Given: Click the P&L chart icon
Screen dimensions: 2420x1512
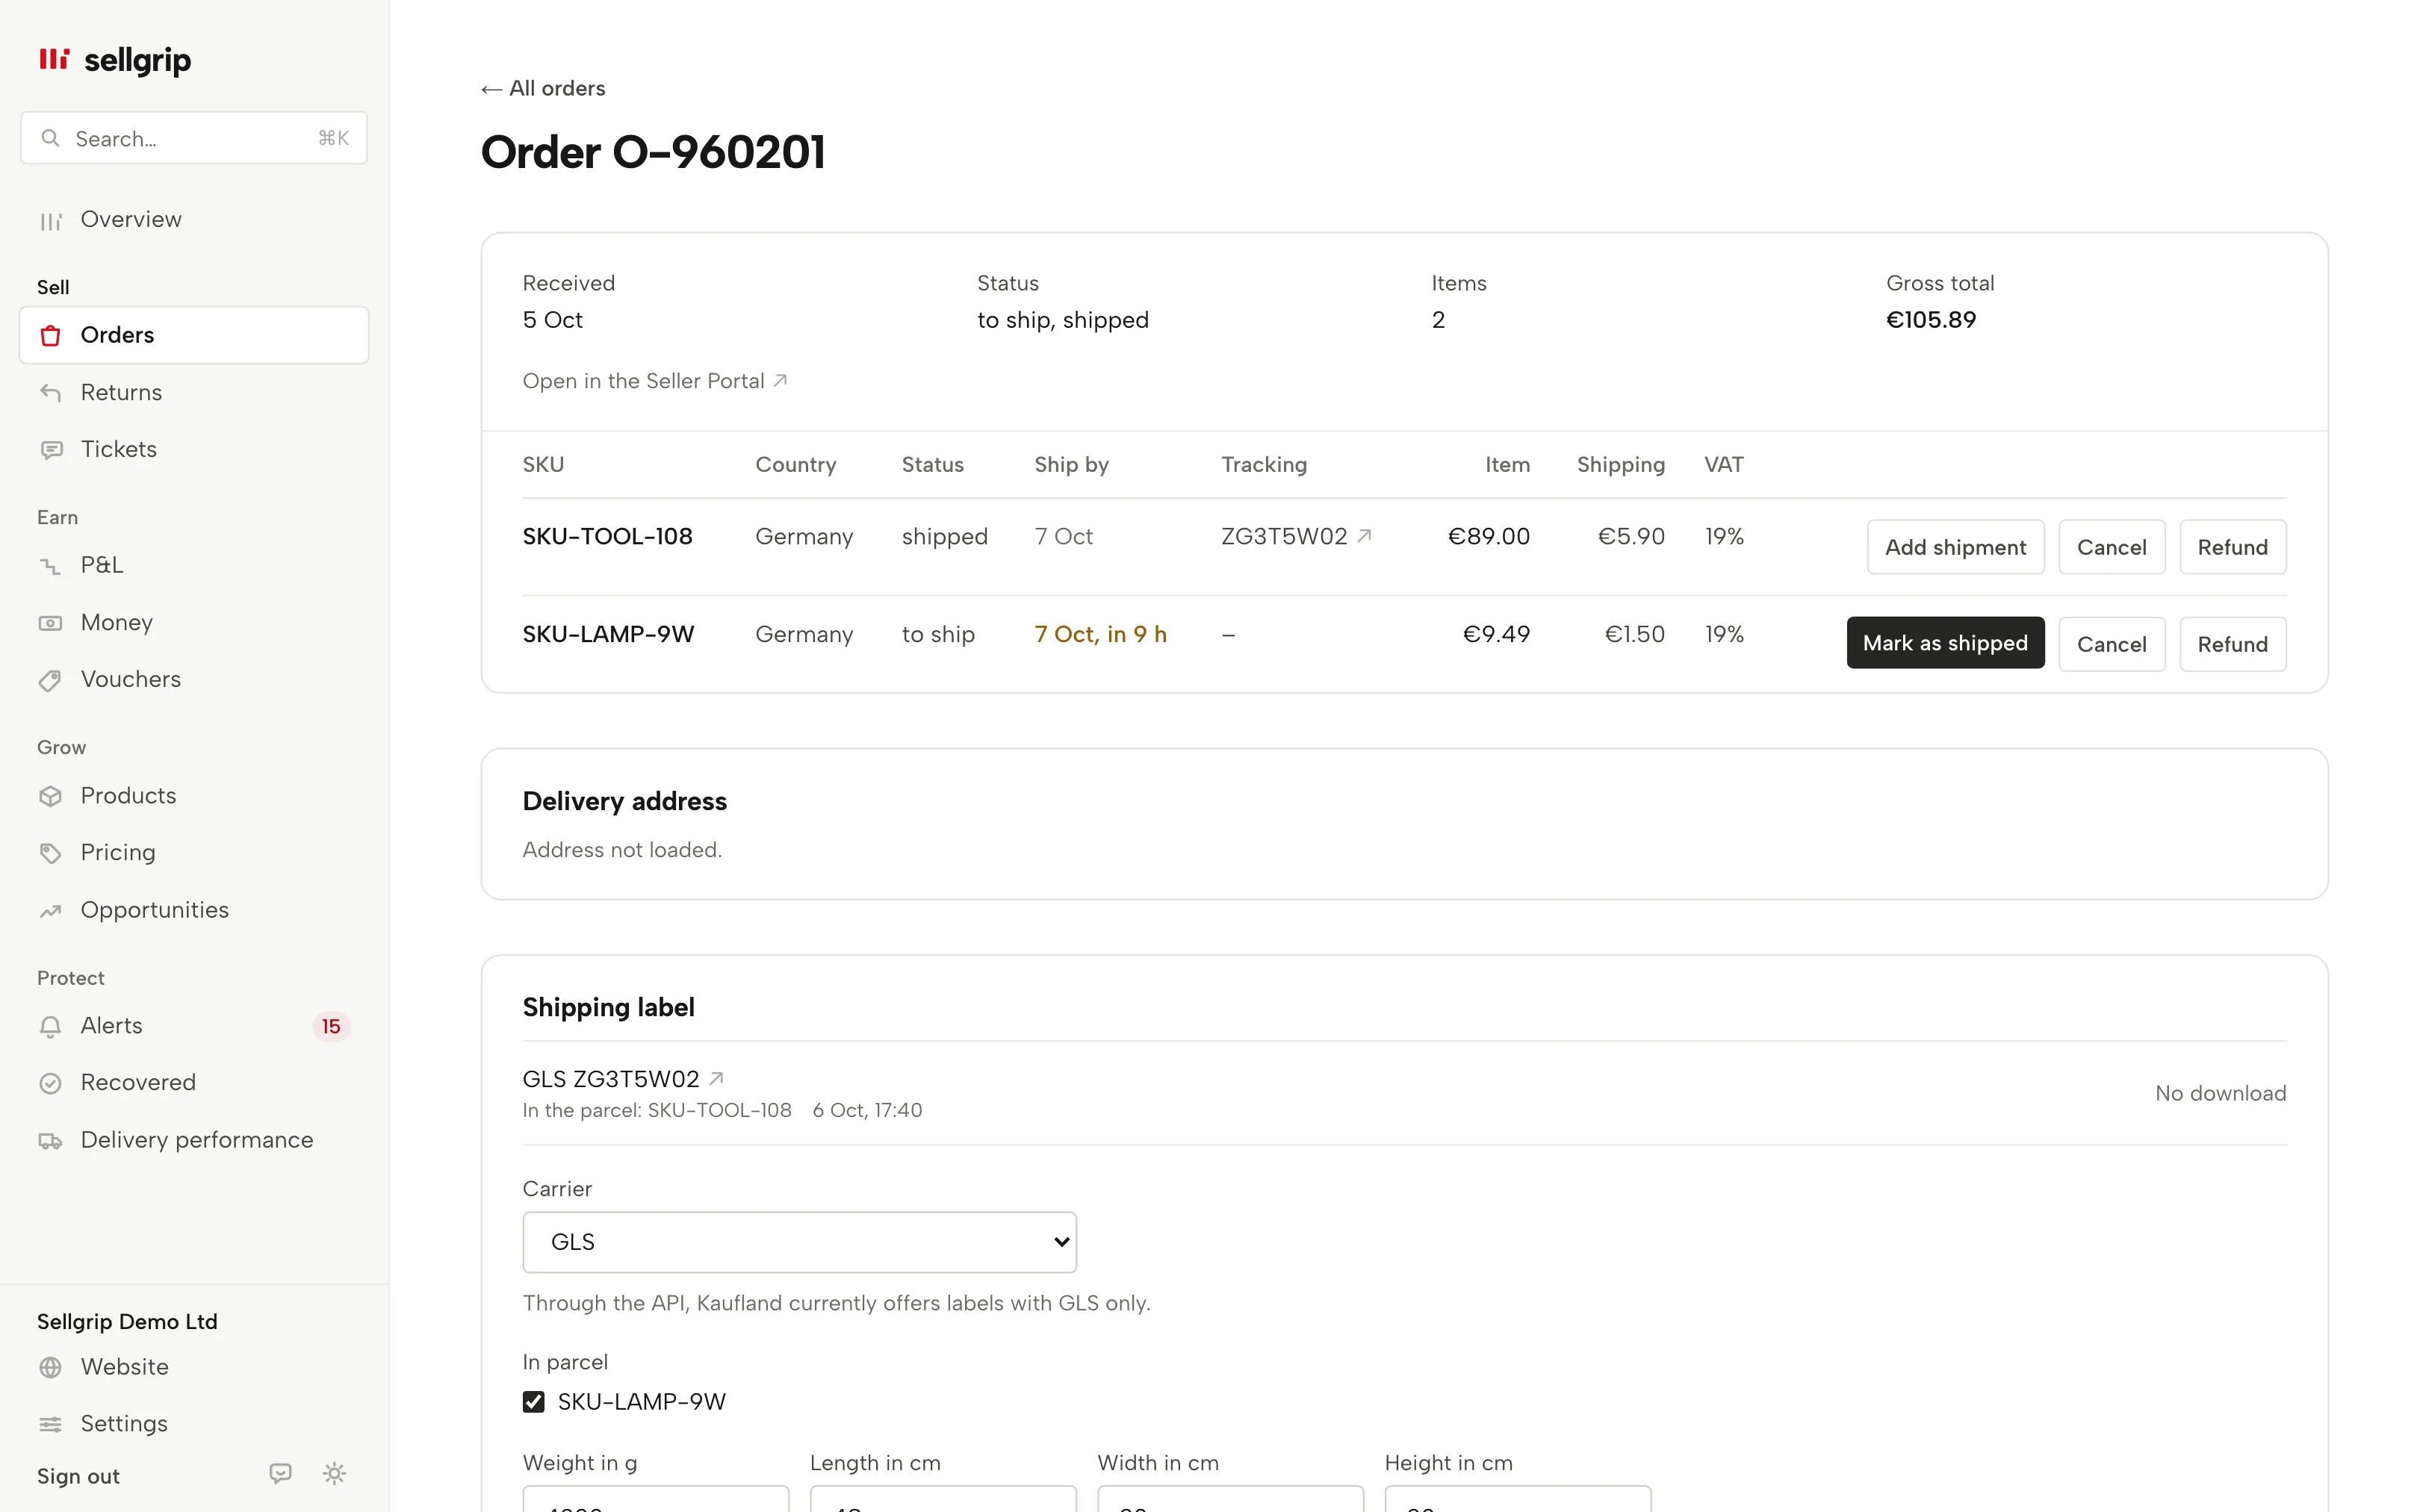Looking at the screenshot, I should 51,565.
